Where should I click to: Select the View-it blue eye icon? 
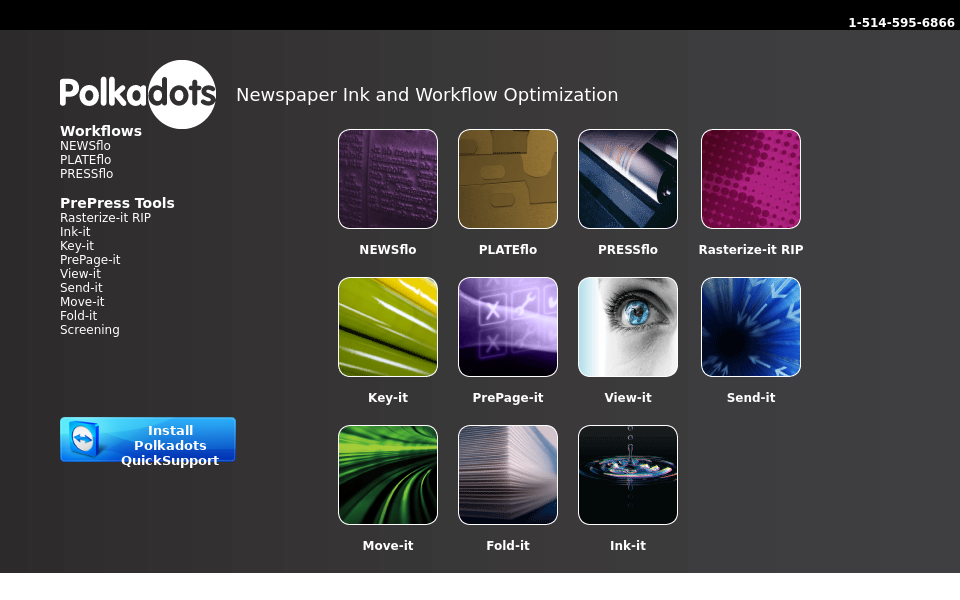point(628,327)
